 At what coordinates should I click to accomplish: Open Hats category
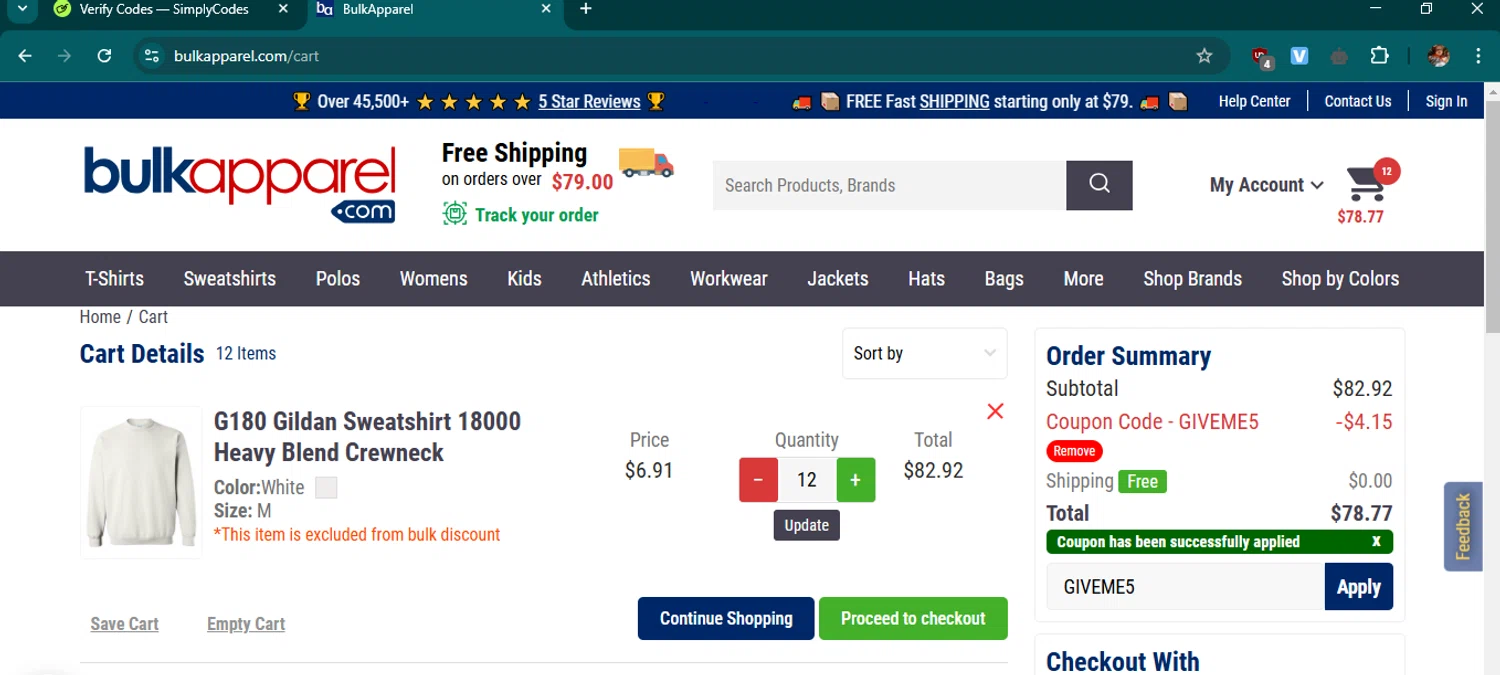(x=927, y=279)
